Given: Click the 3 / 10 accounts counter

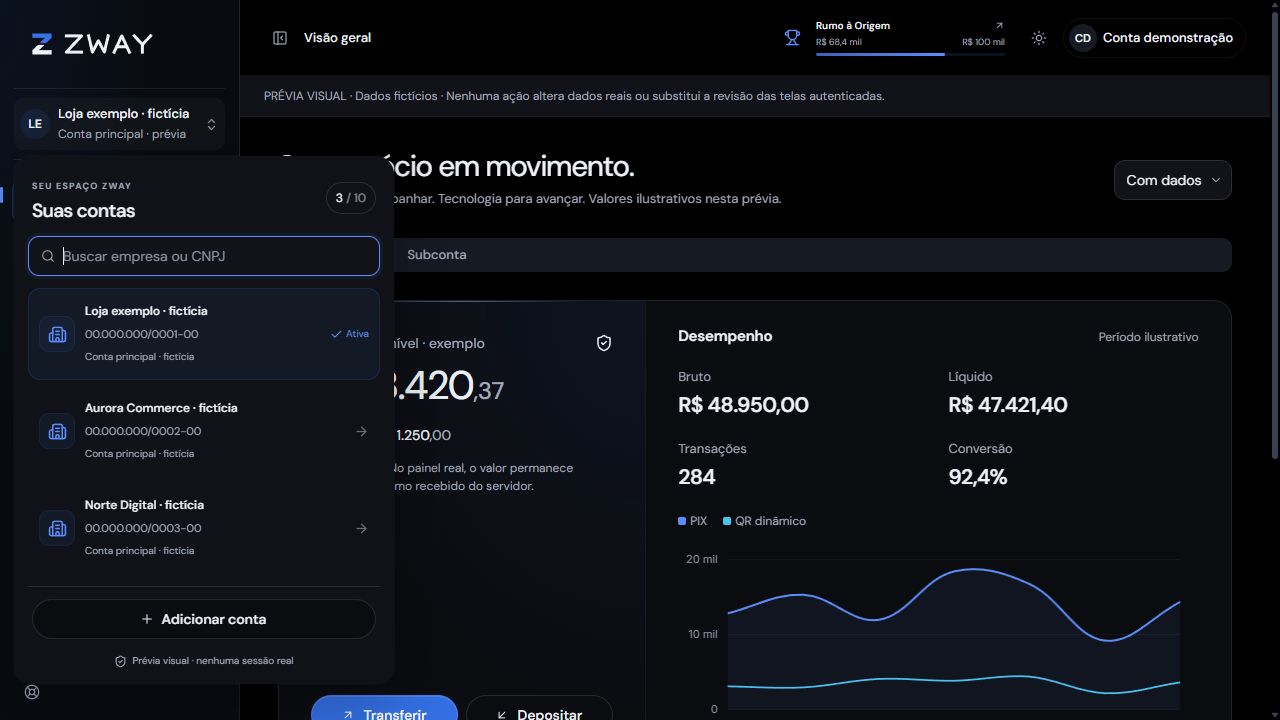Looking at the screenshot, I should click(x=351, y=198).
